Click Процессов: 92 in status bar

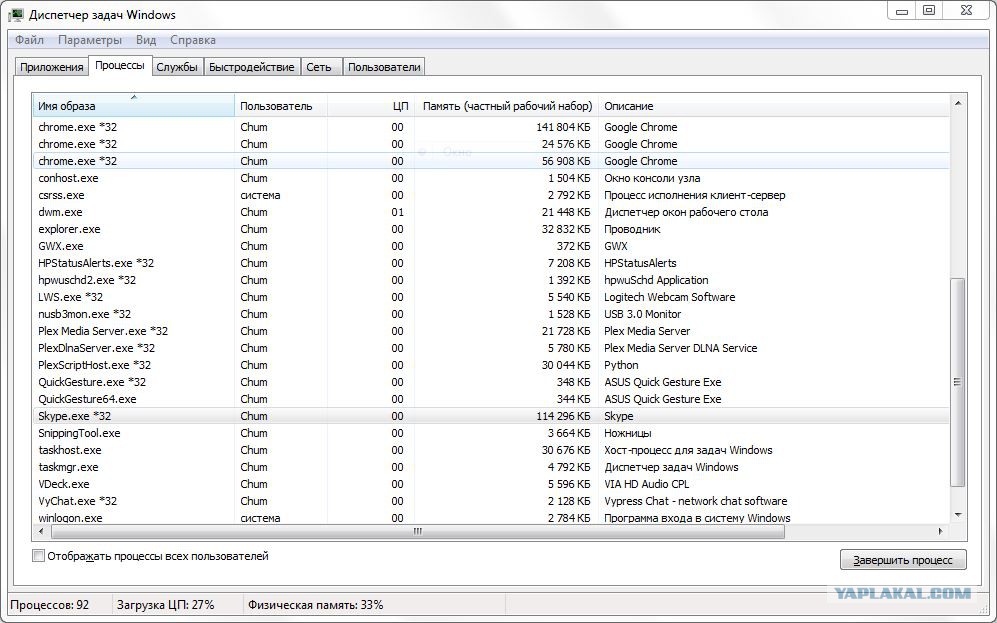point(50,605)
